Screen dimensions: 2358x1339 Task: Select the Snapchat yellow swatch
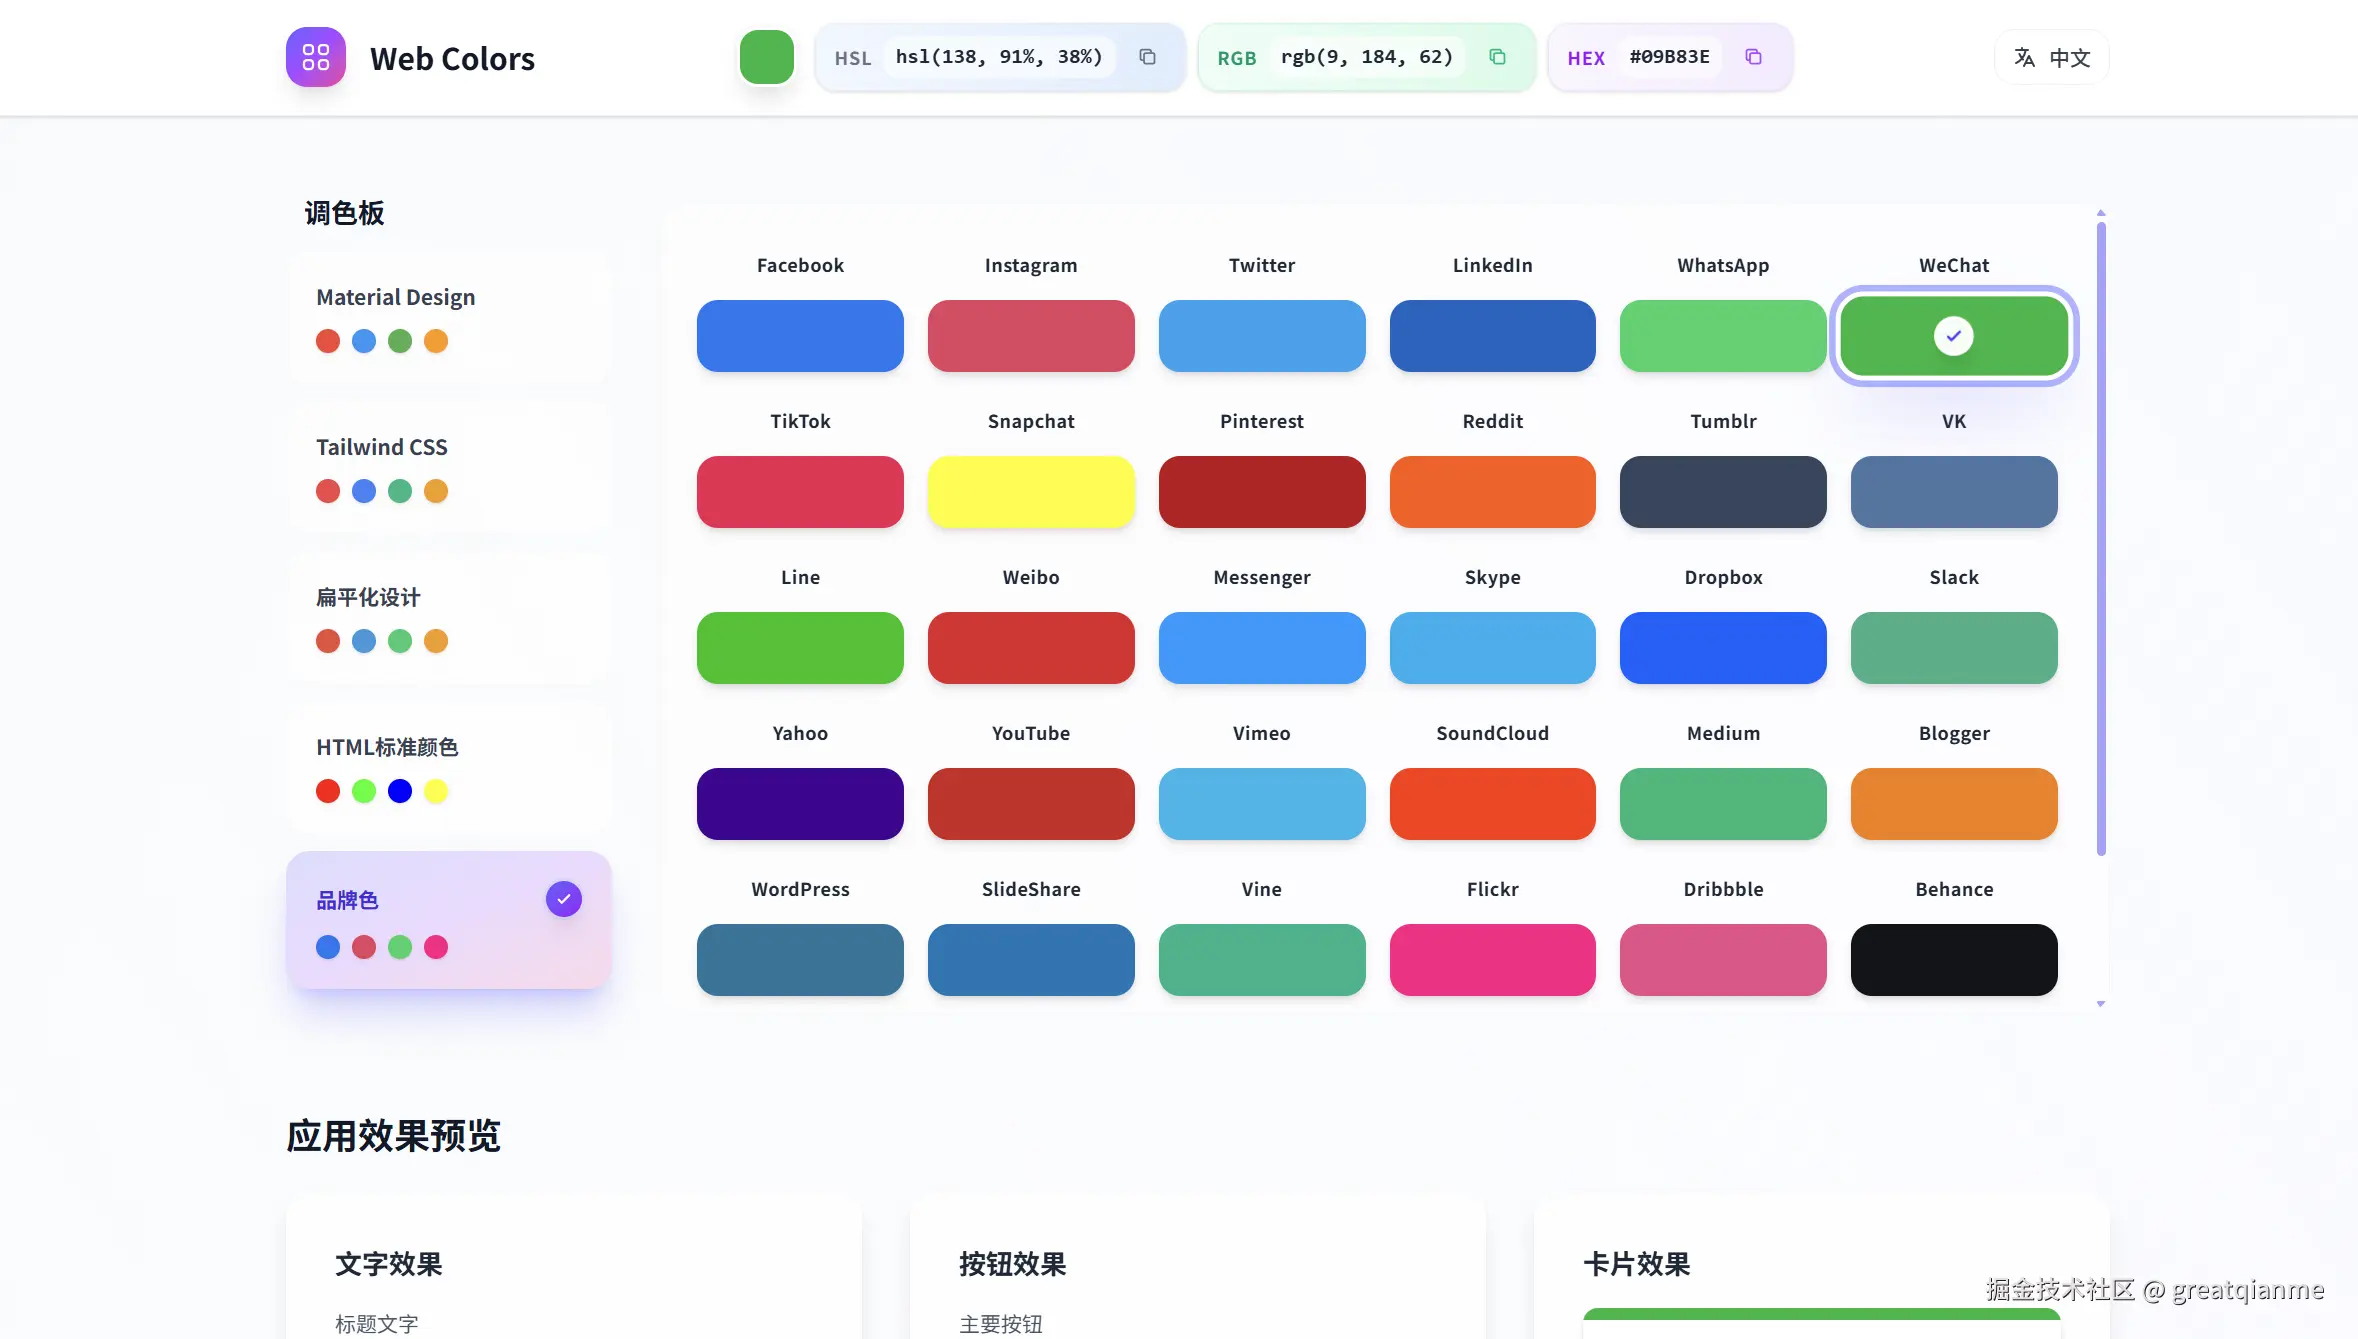point(1031,492)
